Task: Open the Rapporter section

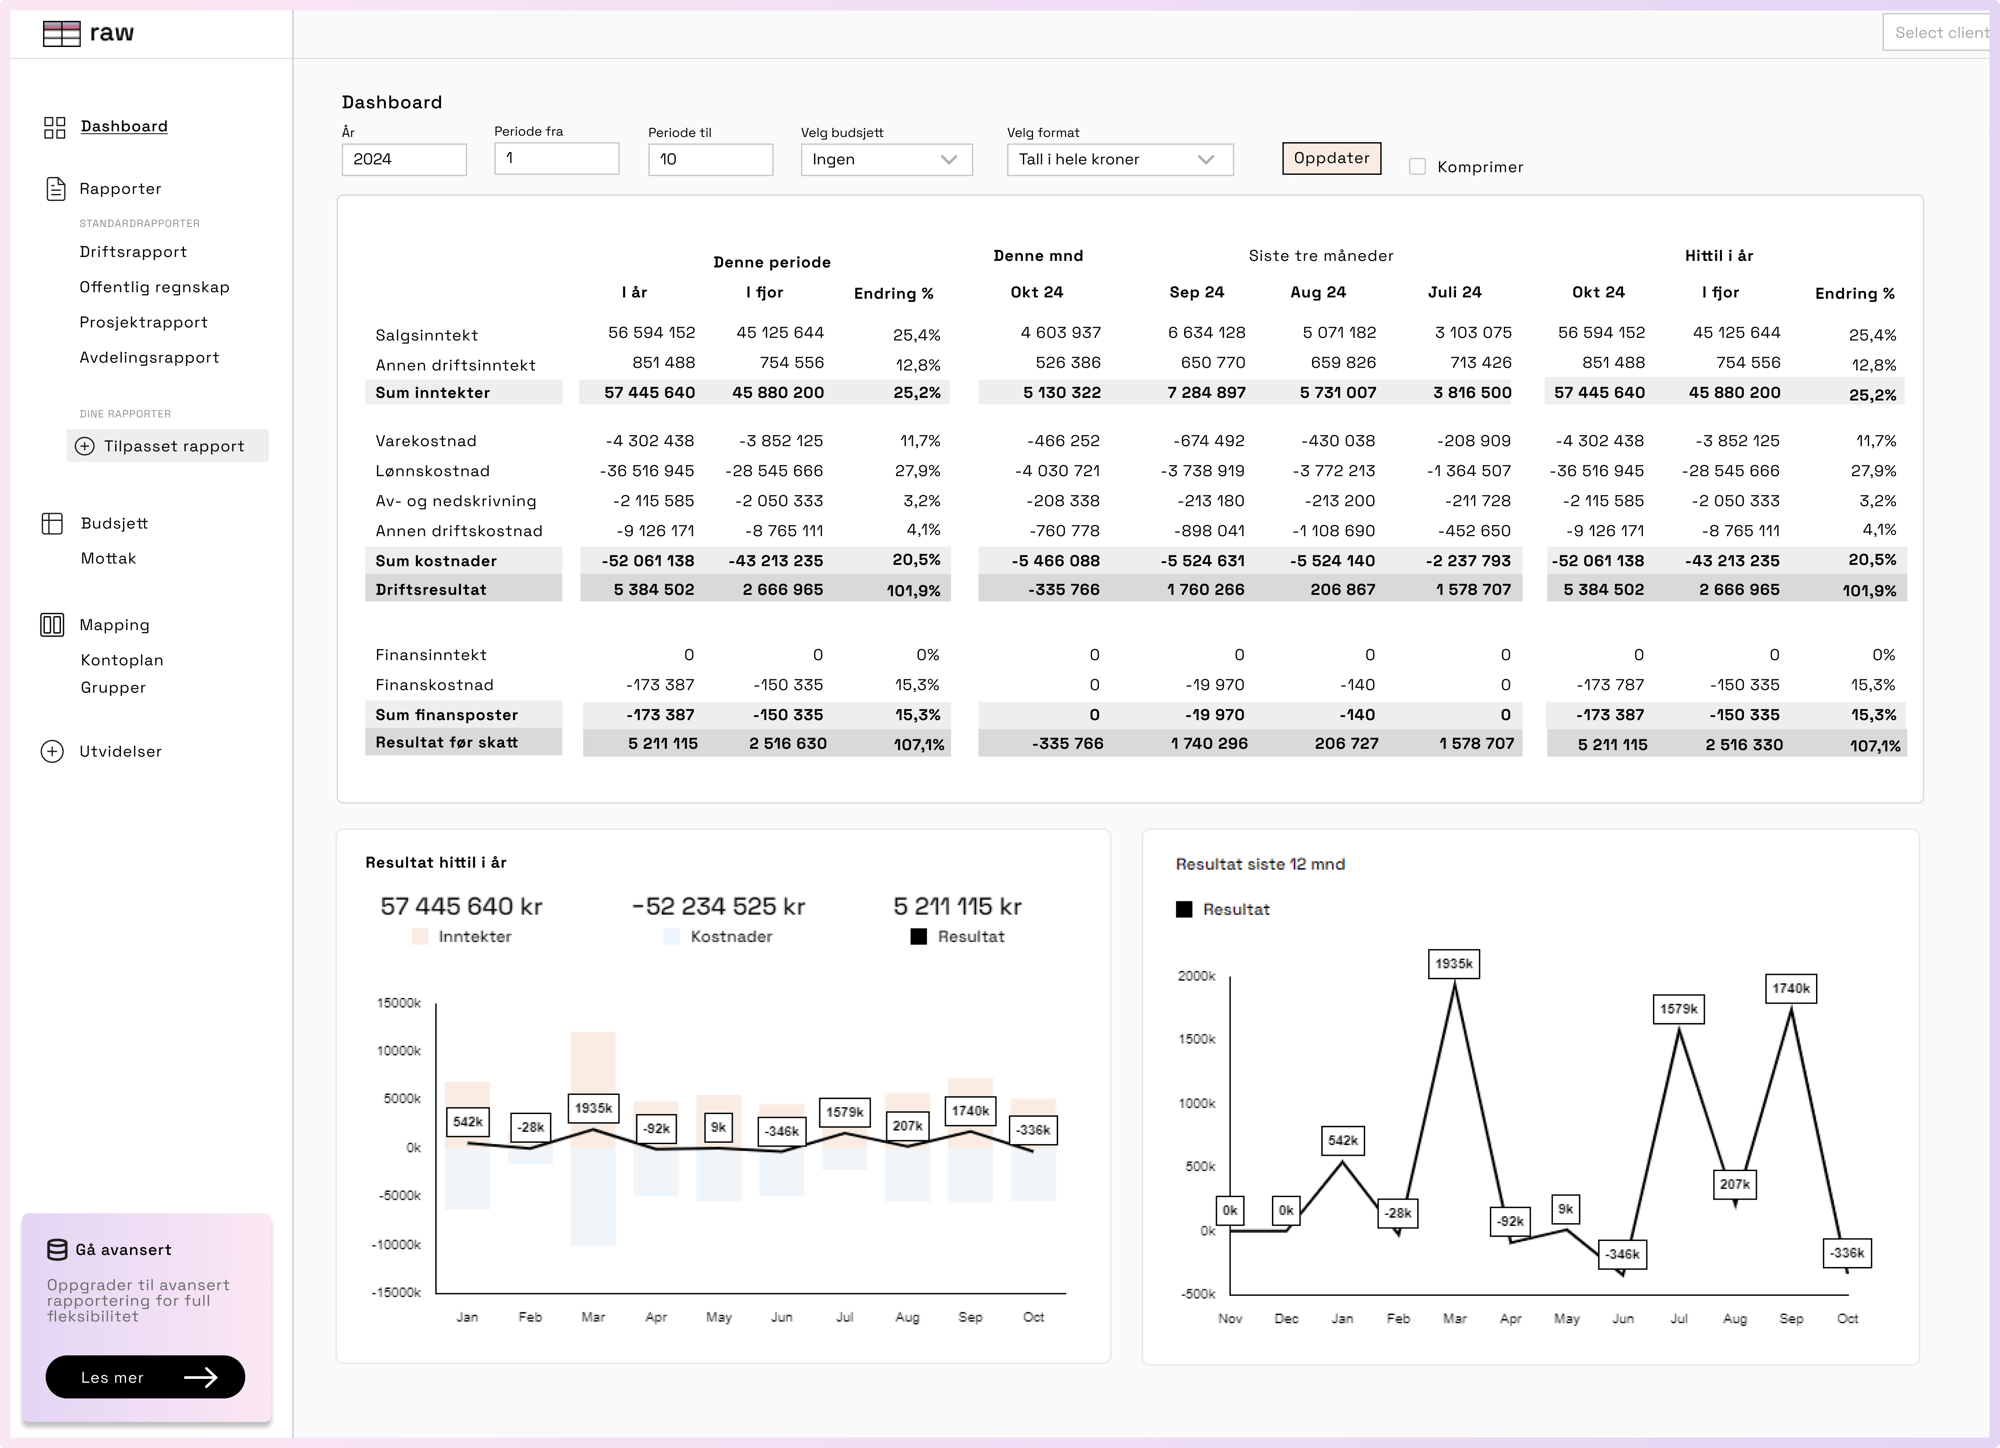Action: [x=120, y=189]
